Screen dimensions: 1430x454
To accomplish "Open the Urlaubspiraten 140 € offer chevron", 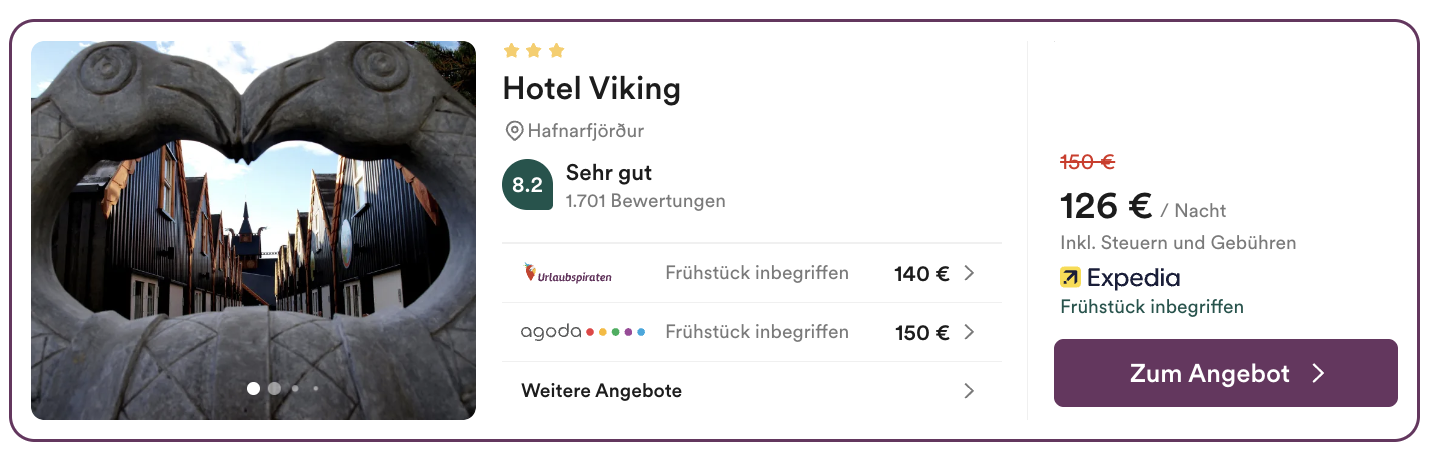I will (968, 273).
